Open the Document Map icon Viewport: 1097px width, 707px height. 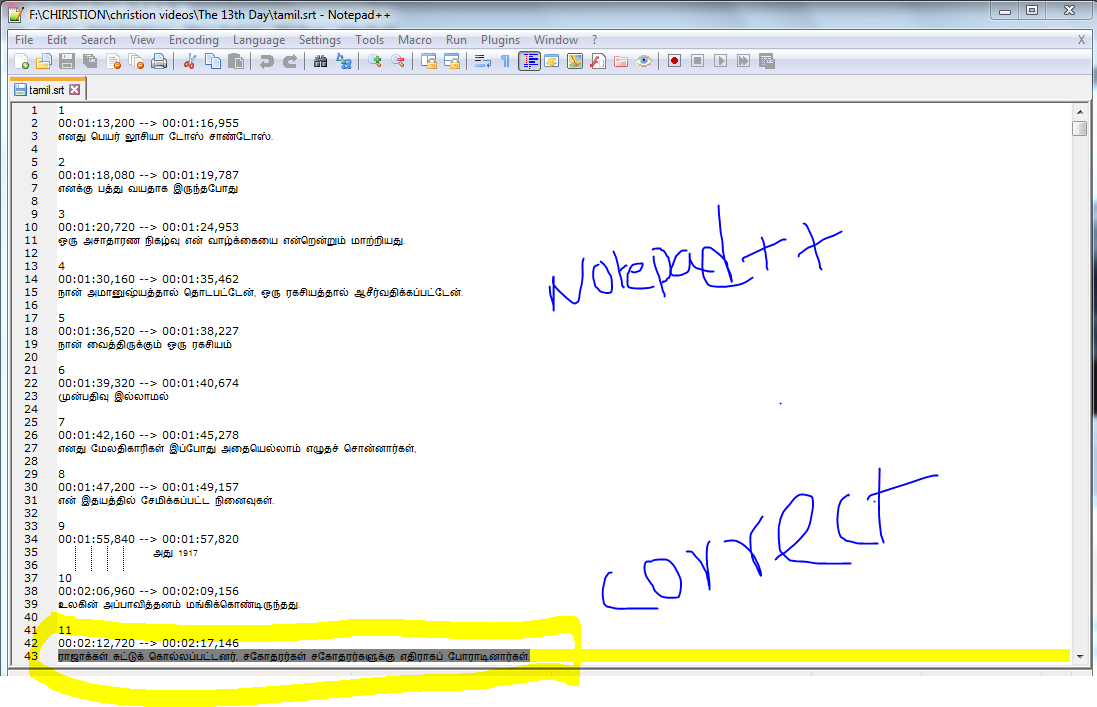[x=575, y=62]
